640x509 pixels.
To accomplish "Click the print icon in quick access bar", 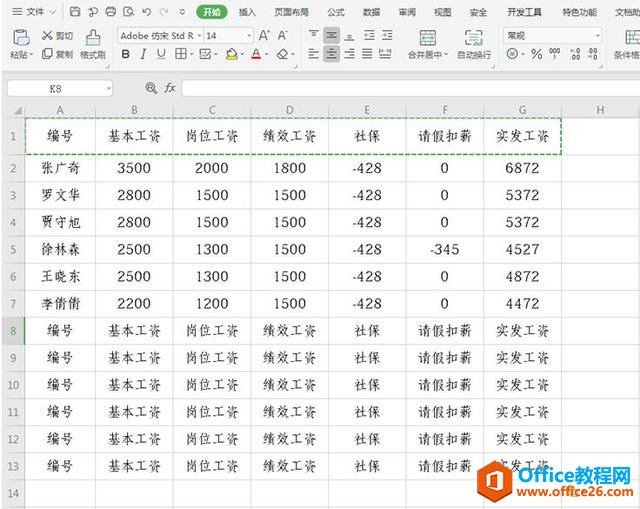I will click(x=111, y=11).
